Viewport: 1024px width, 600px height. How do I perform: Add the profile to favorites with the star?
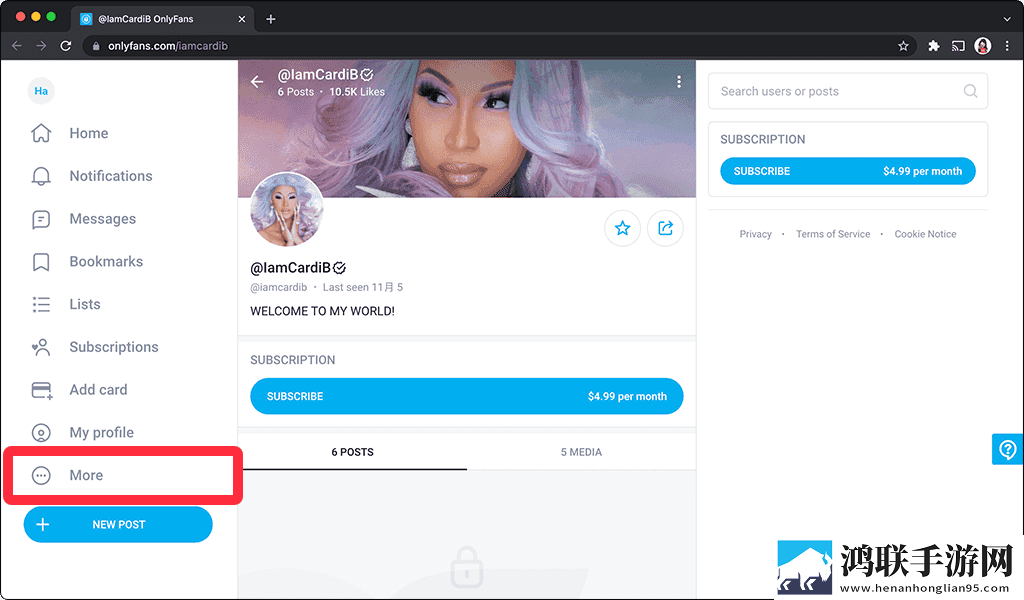pos(622,228)
